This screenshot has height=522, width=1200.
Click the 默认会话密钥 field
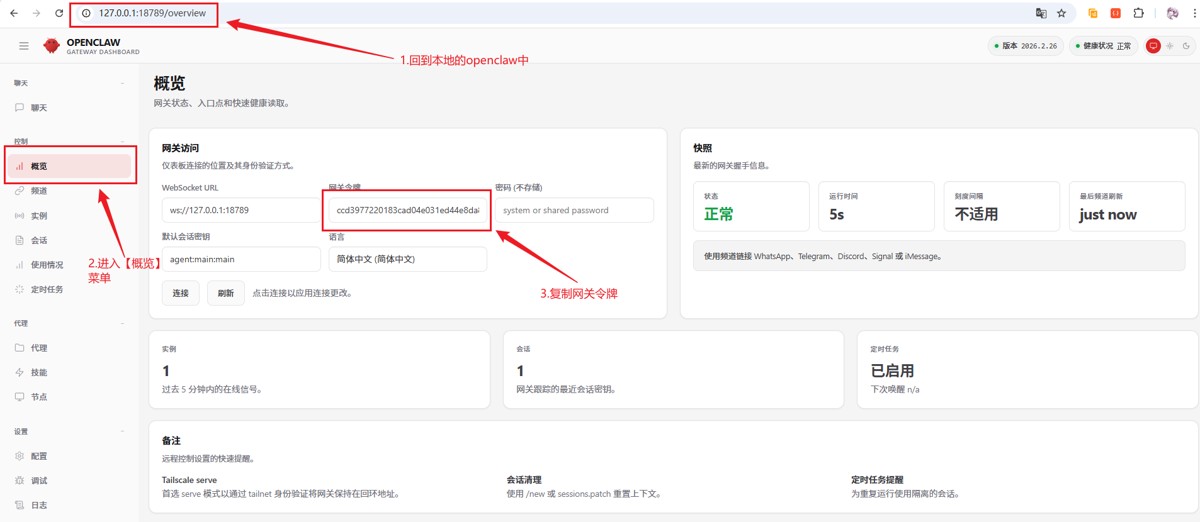click(x=241, y=259)
